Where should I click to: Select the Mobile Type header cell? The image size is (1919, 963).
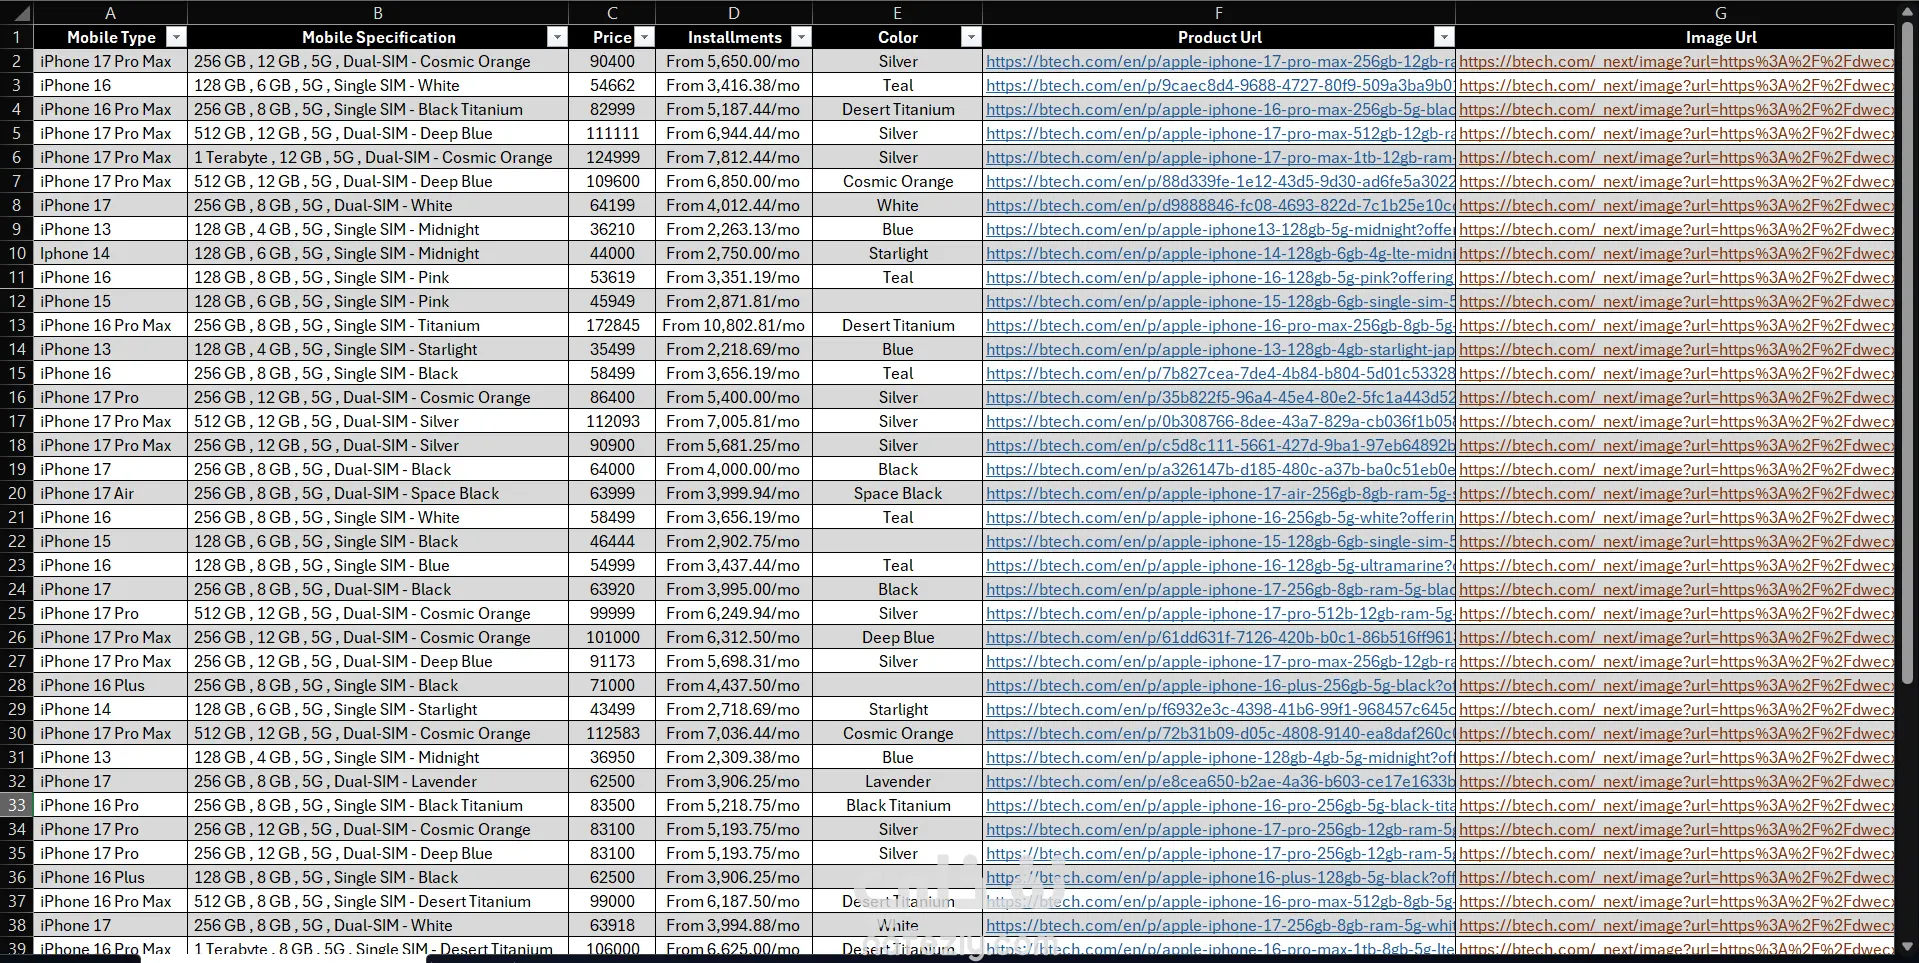tap(111, 37)
